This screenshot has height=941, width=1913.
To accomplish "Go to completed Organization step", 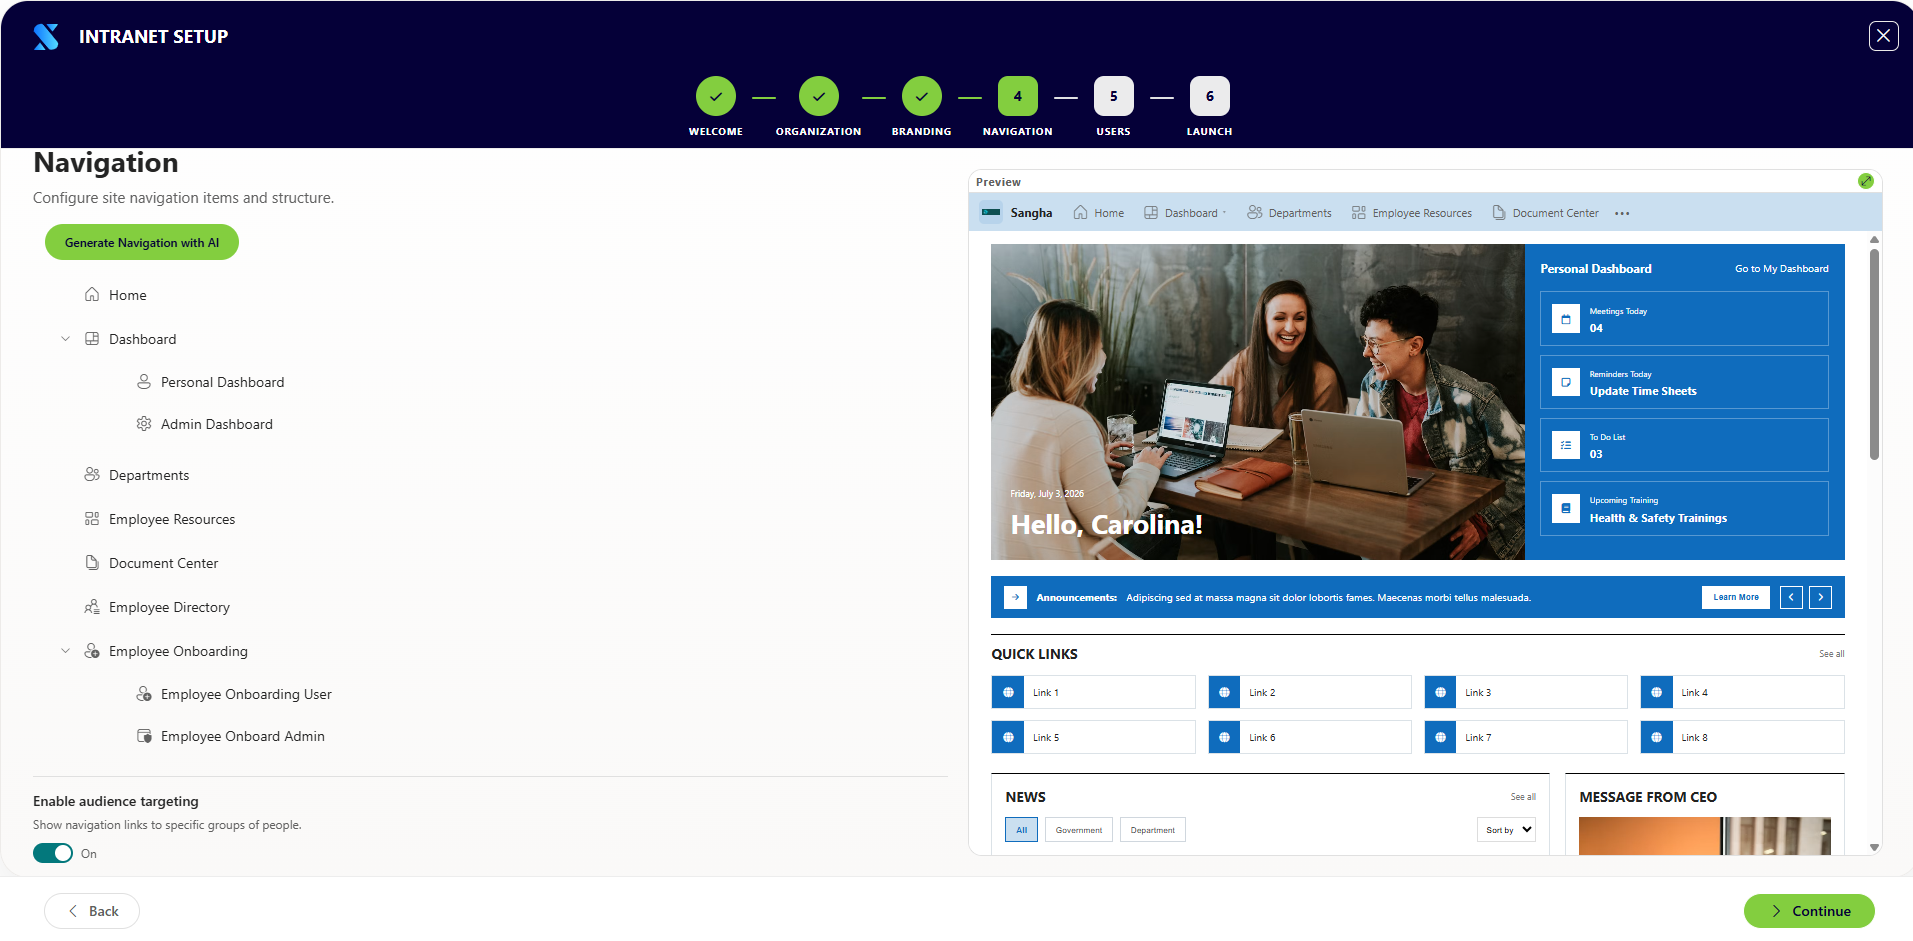I will (x=819, y=96).
